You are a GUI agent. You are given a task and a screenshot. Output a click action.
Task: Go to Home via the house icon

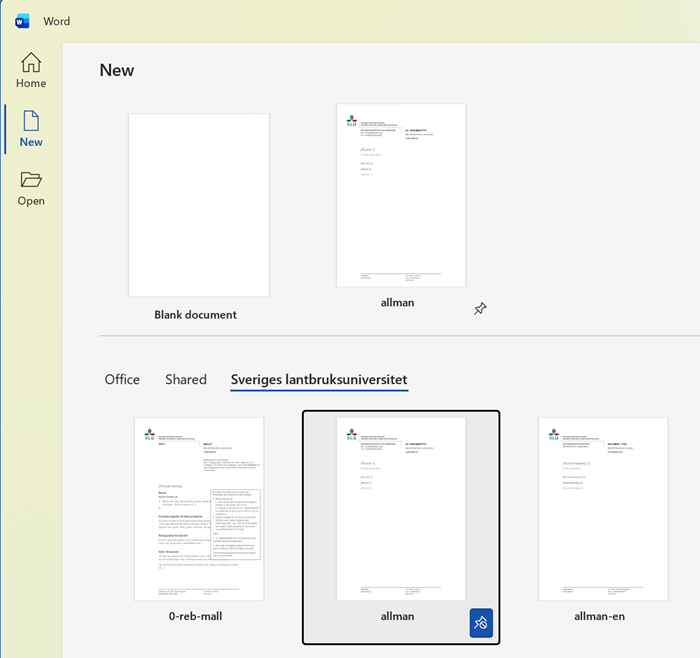(x=31, y=63)
